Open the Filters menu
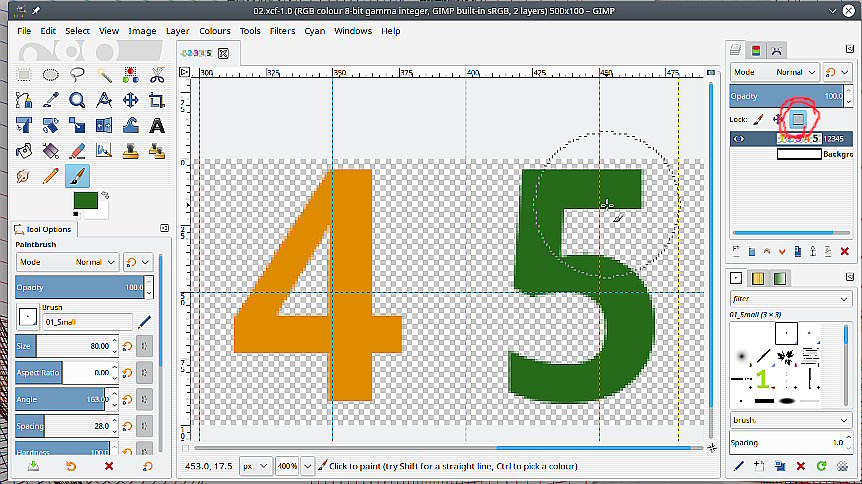The width and height of the screenshot is (862, 484). pos(282,31)
